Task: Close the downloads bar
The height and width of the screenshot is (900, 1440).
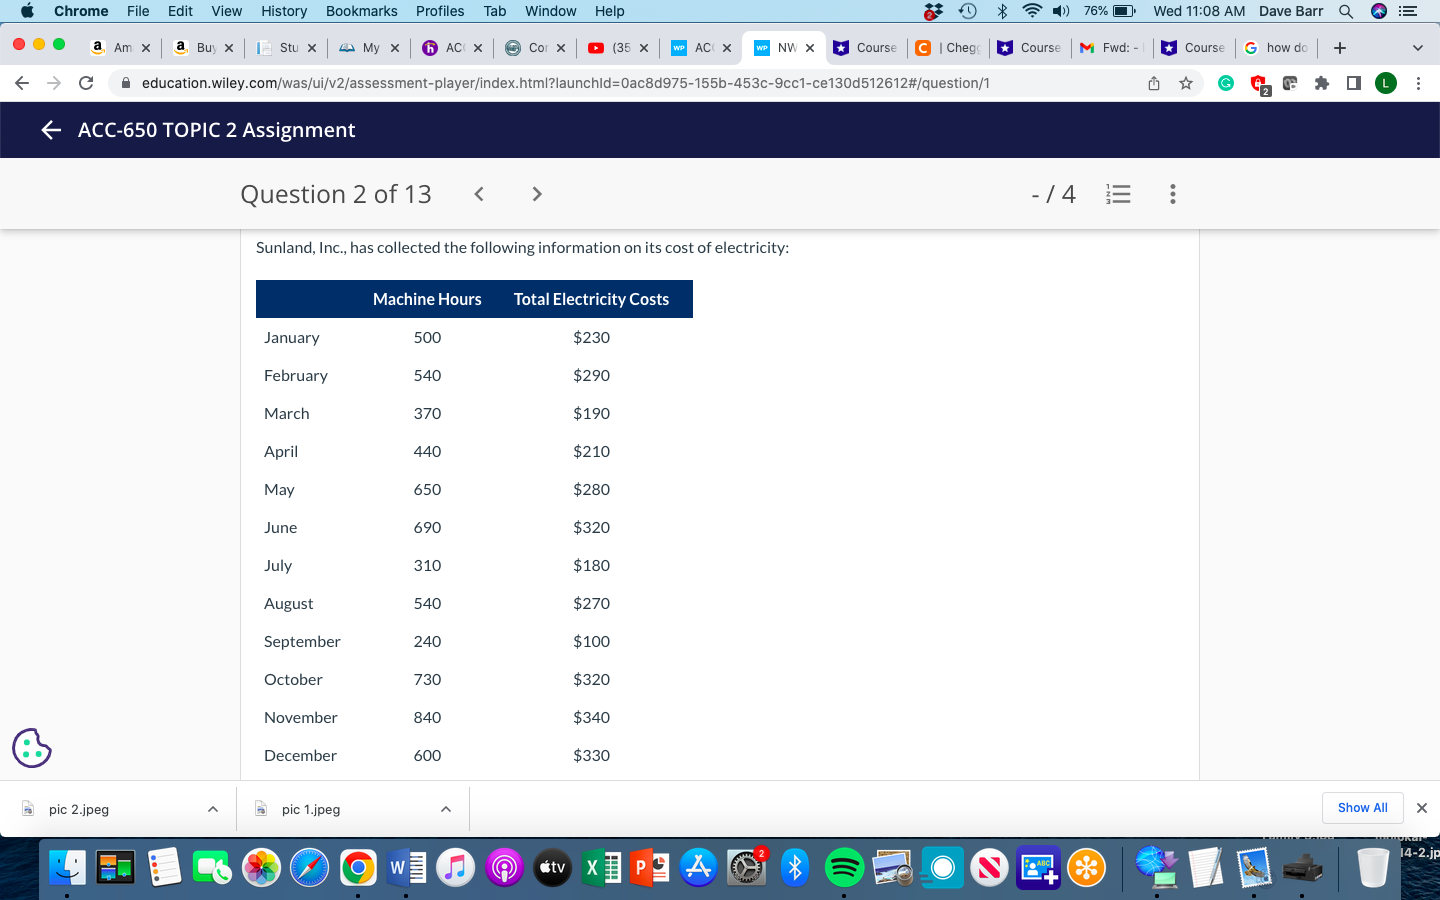Action: [x=1422, y=808]
